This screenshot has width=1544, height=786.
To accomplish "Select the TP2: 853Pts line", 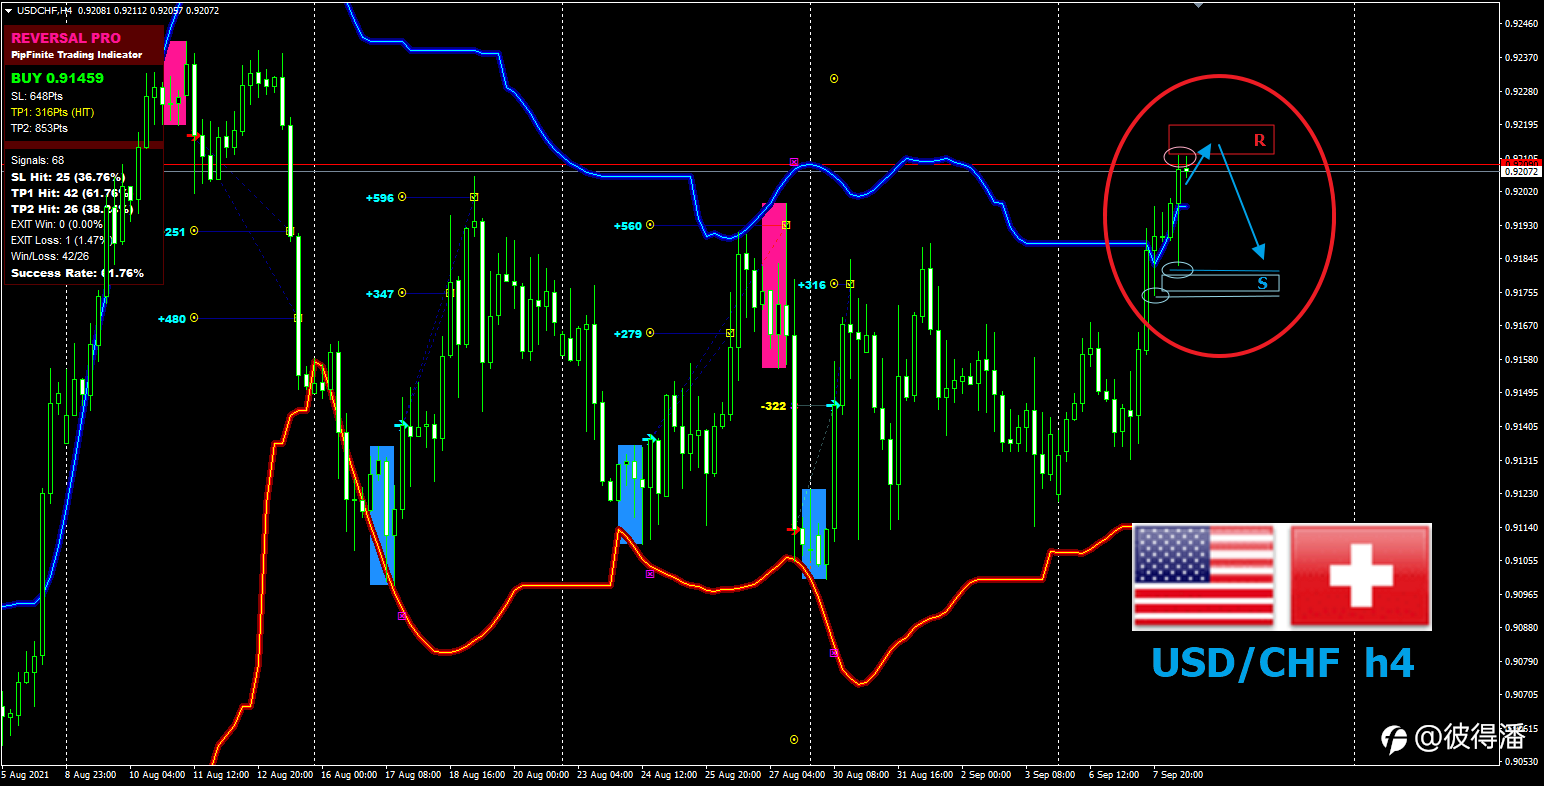I will [39, 128].
